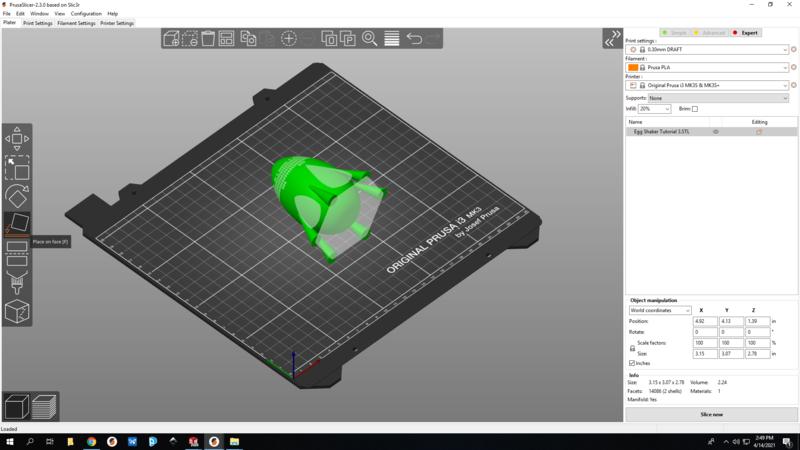
Task: Toggle the scale factors lock icon
Action: coord(632,348)
